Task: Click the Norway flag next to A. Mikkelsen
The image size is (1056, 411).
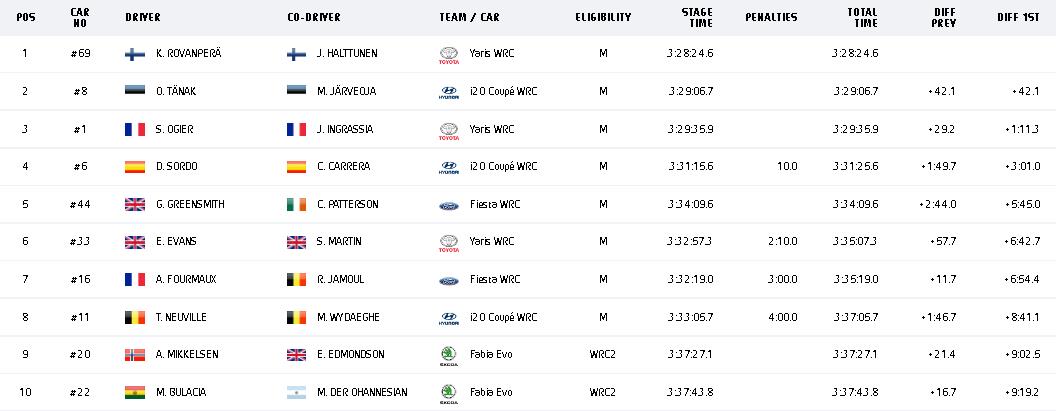Action: 135,354
